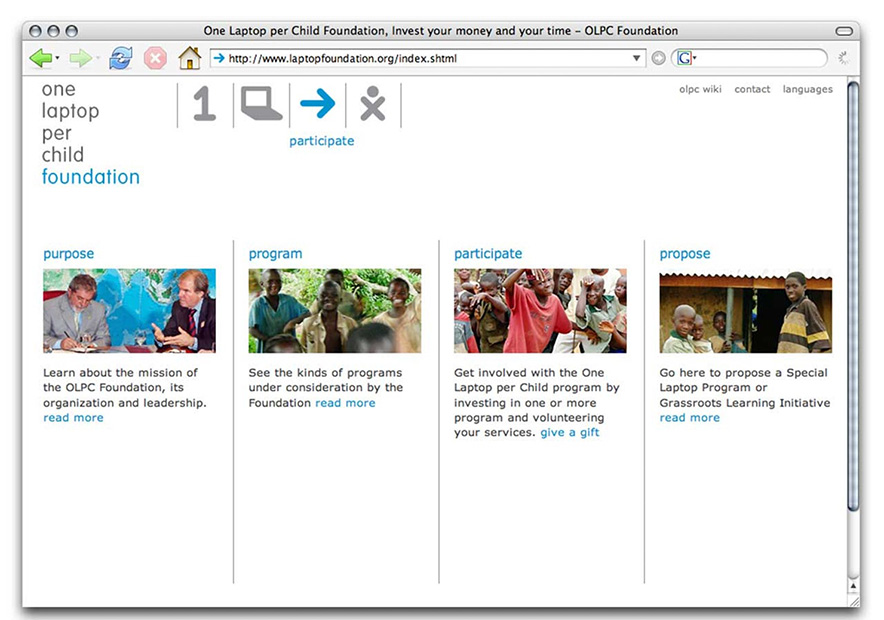Image resolution: width=884 pixels, height=620 pixels.
Task: Go to the Home page icon
Action: (189, 58)
